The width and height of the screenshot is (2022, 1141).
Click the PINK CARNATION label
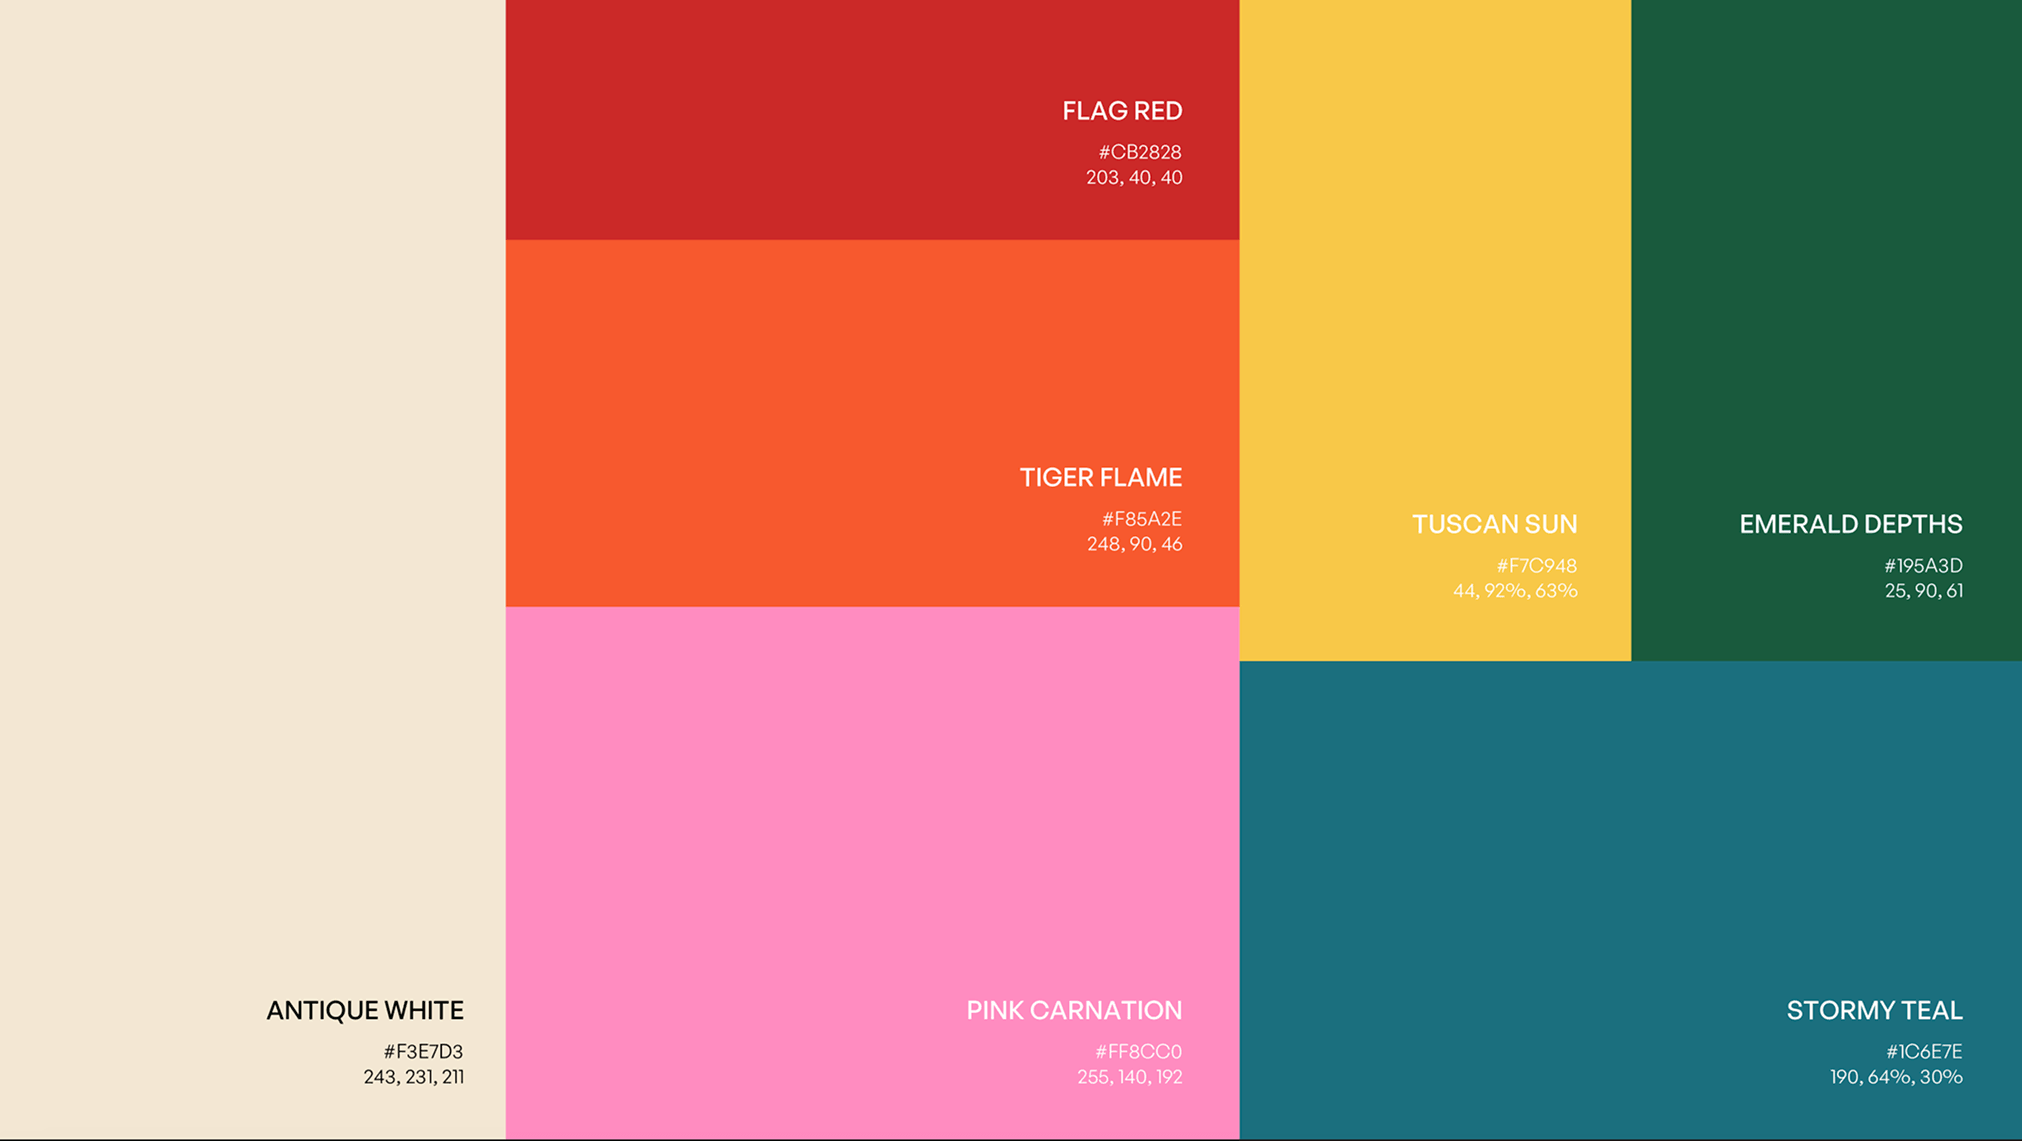click(1073, 1011)
